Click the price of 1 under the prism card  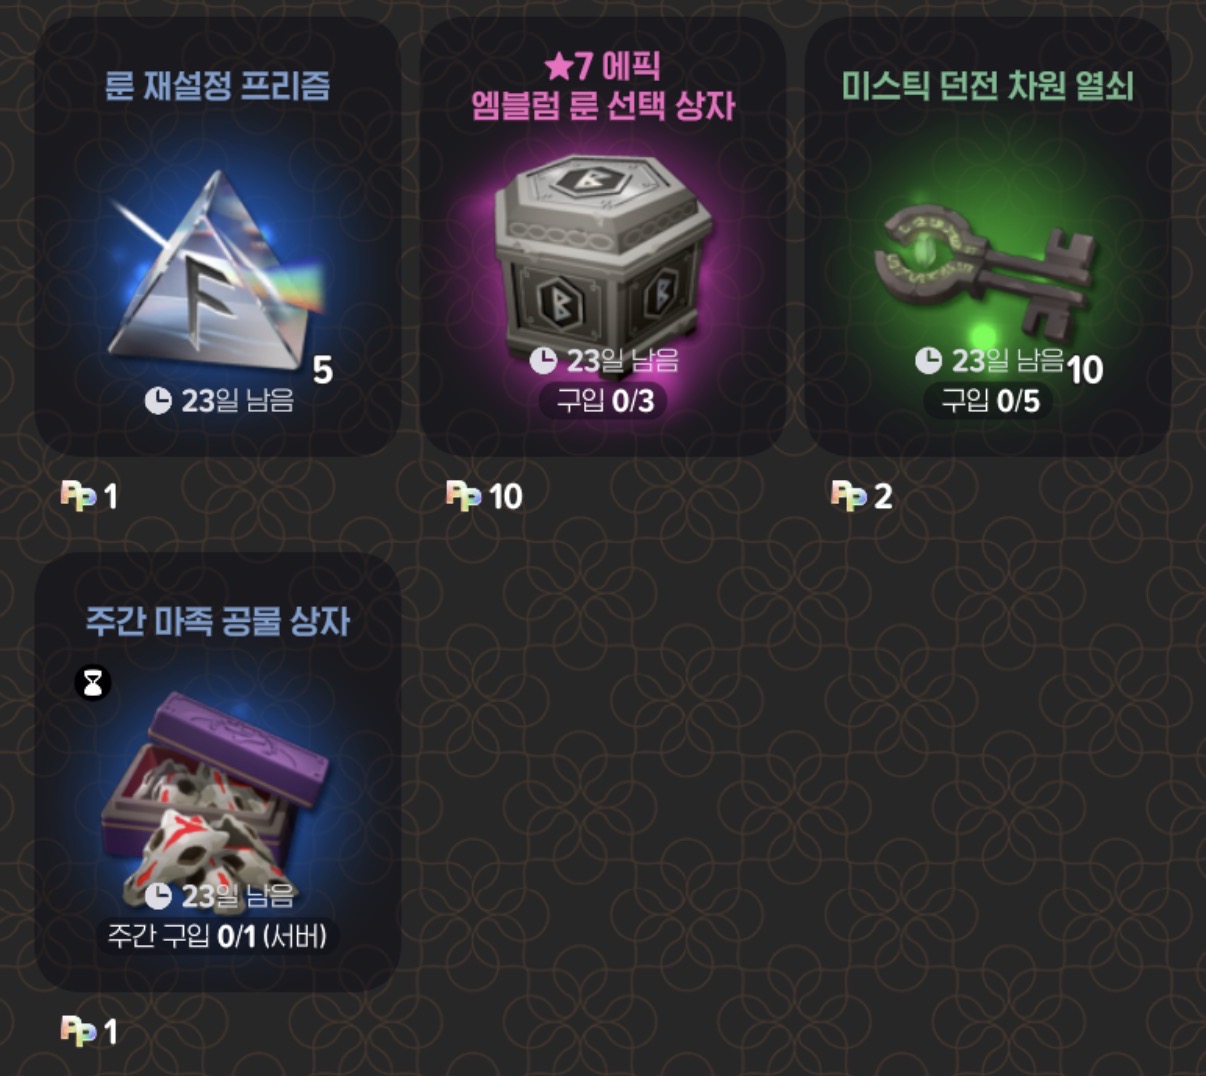tap(110, 496)
